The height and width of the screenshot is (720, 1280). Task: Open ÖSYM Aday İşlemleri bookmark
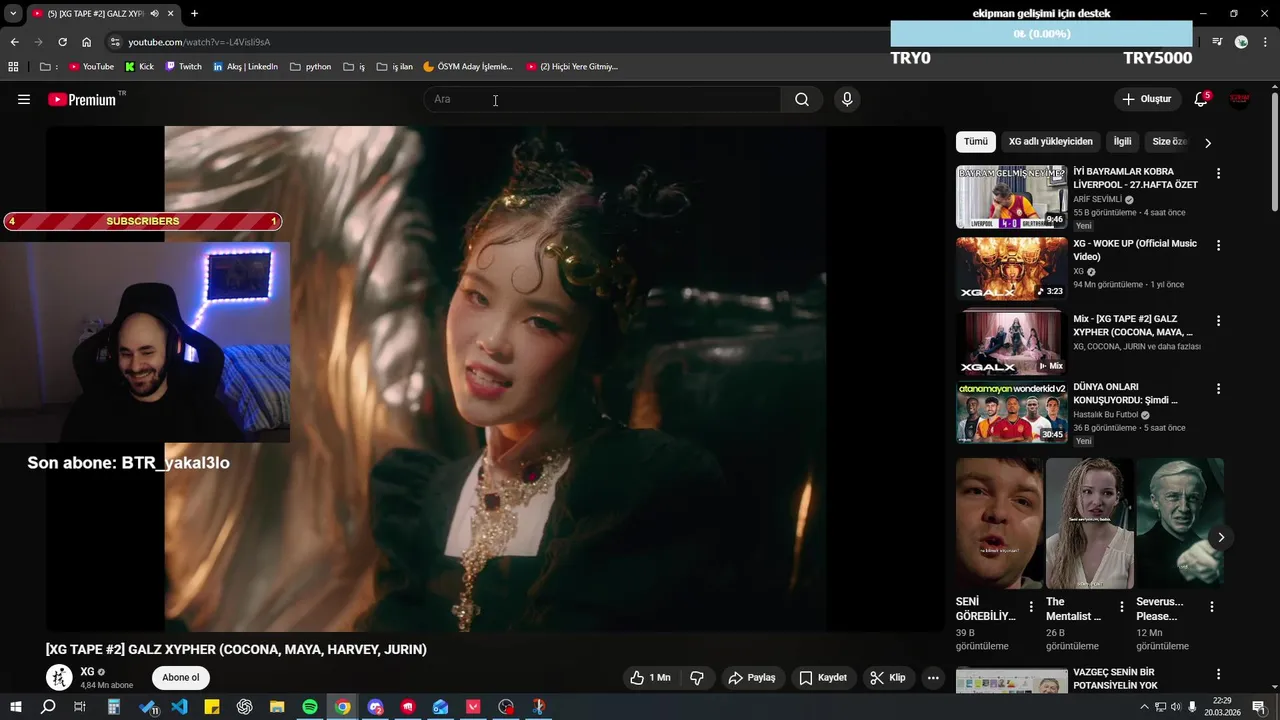pyautogui.click(x=468, y=67)
